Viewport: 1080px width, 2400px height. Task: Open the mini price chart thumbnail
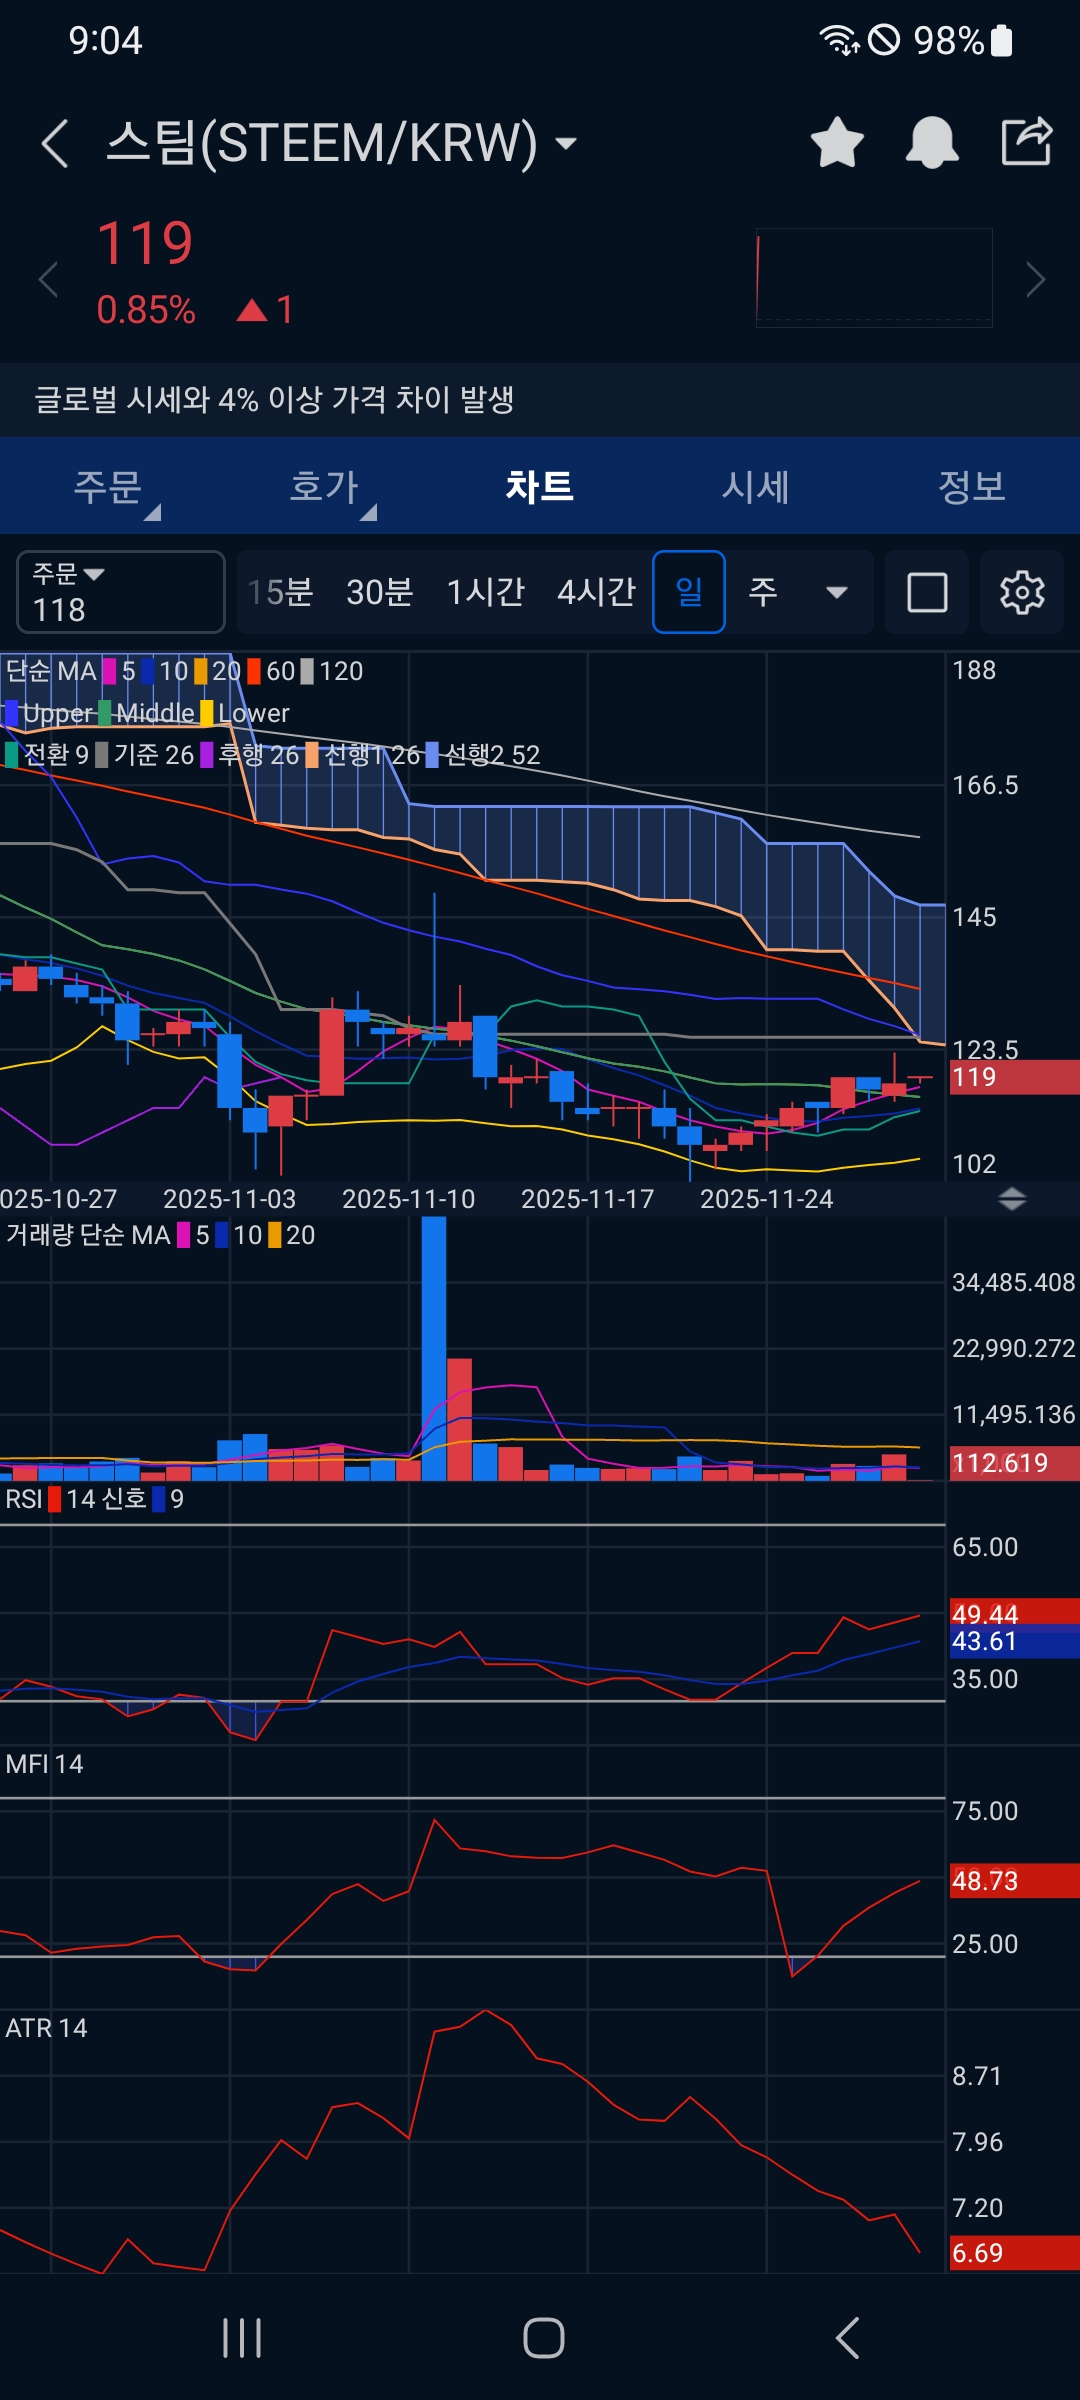pos(874,277)
